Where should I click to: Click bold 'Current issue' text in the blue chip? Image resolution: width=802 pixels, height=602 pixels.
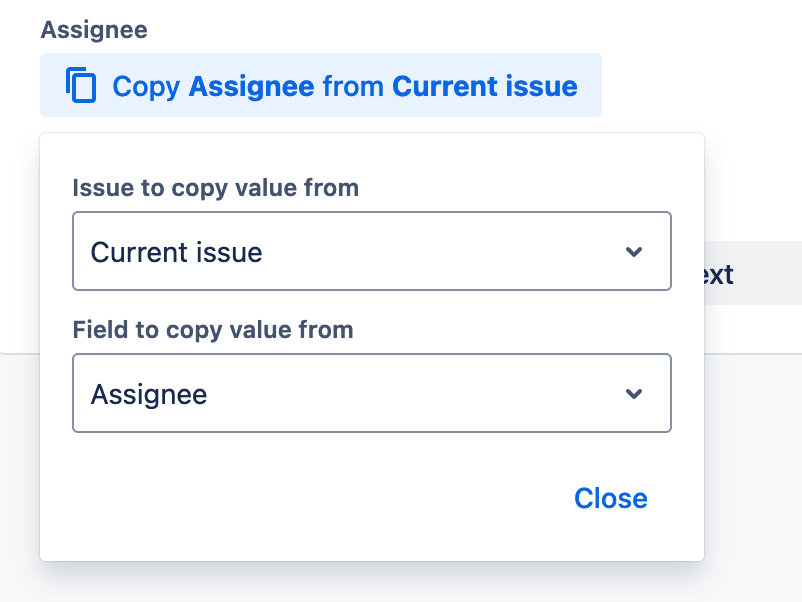(485, 86)
